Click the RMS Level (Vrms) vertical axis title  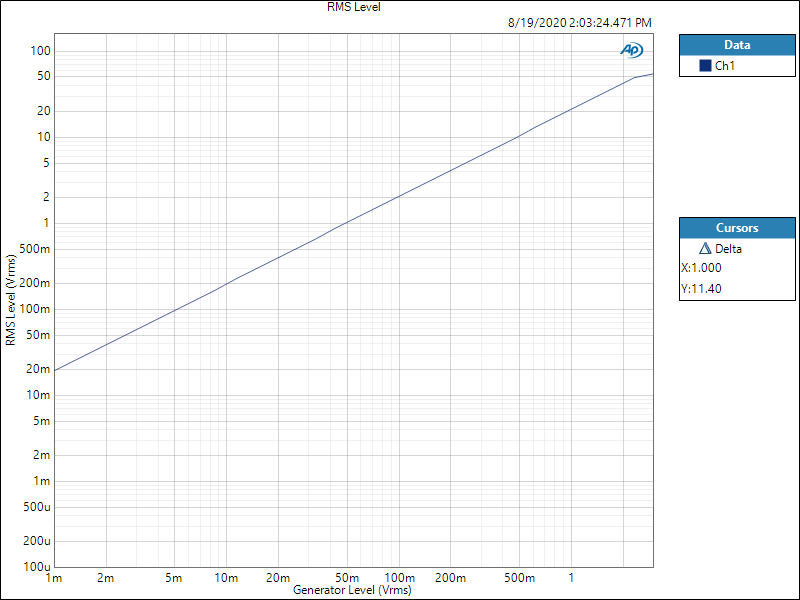pos(11,299)
